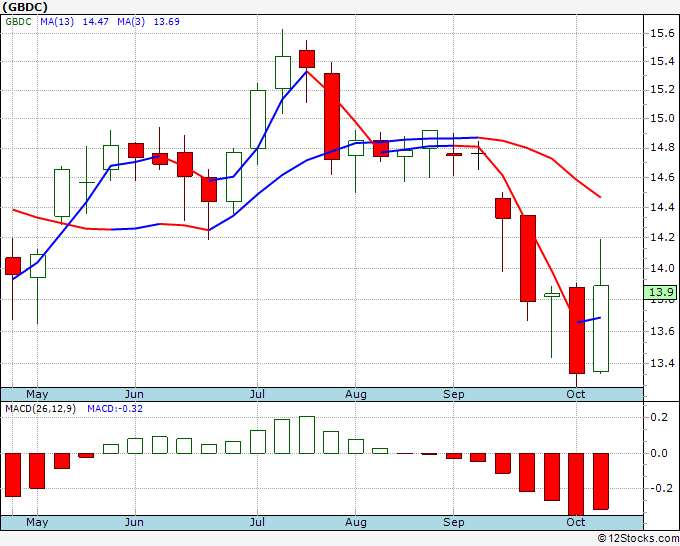Click Sep on the price chart time axis
The width and height of the screenshot is (680, 546).
pyautogui.click(x=454, y=394)
